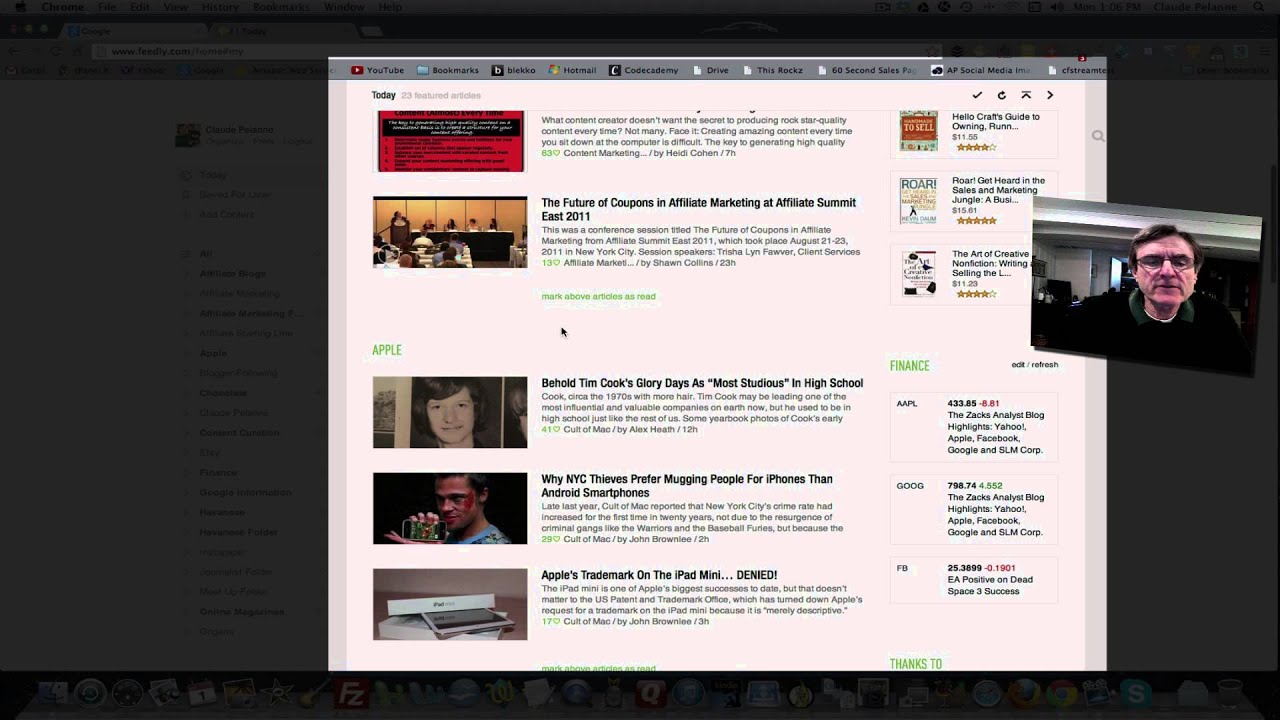This screenshot has width=1280, height=720.
Task: Click the ROAR! book cover image
Action: (x=918, y=202)
